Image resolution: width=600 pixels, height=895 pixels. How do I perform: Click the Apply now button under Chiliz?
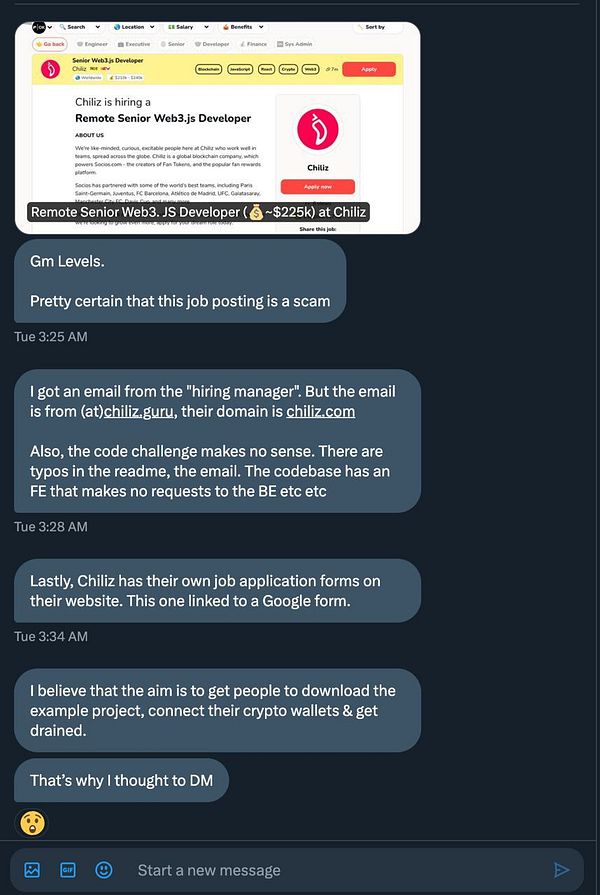tap(318, 186)
